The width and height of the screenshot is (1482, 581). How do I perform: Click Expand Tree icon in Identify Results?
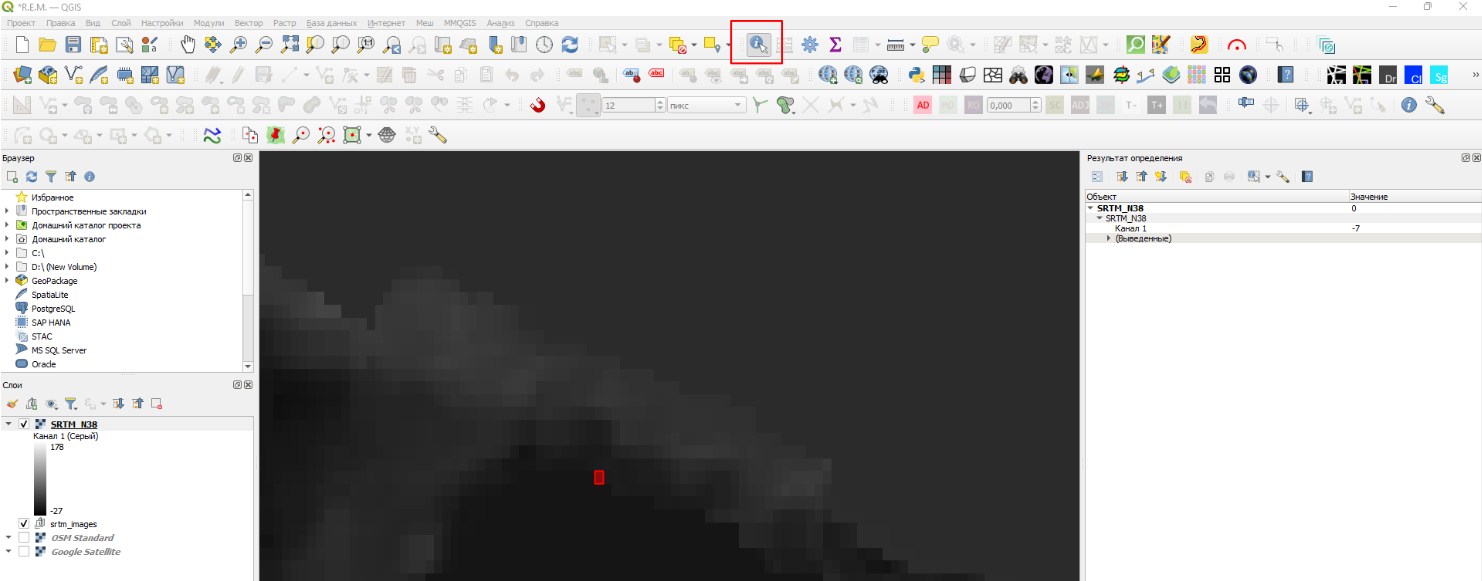(1122, 176)
